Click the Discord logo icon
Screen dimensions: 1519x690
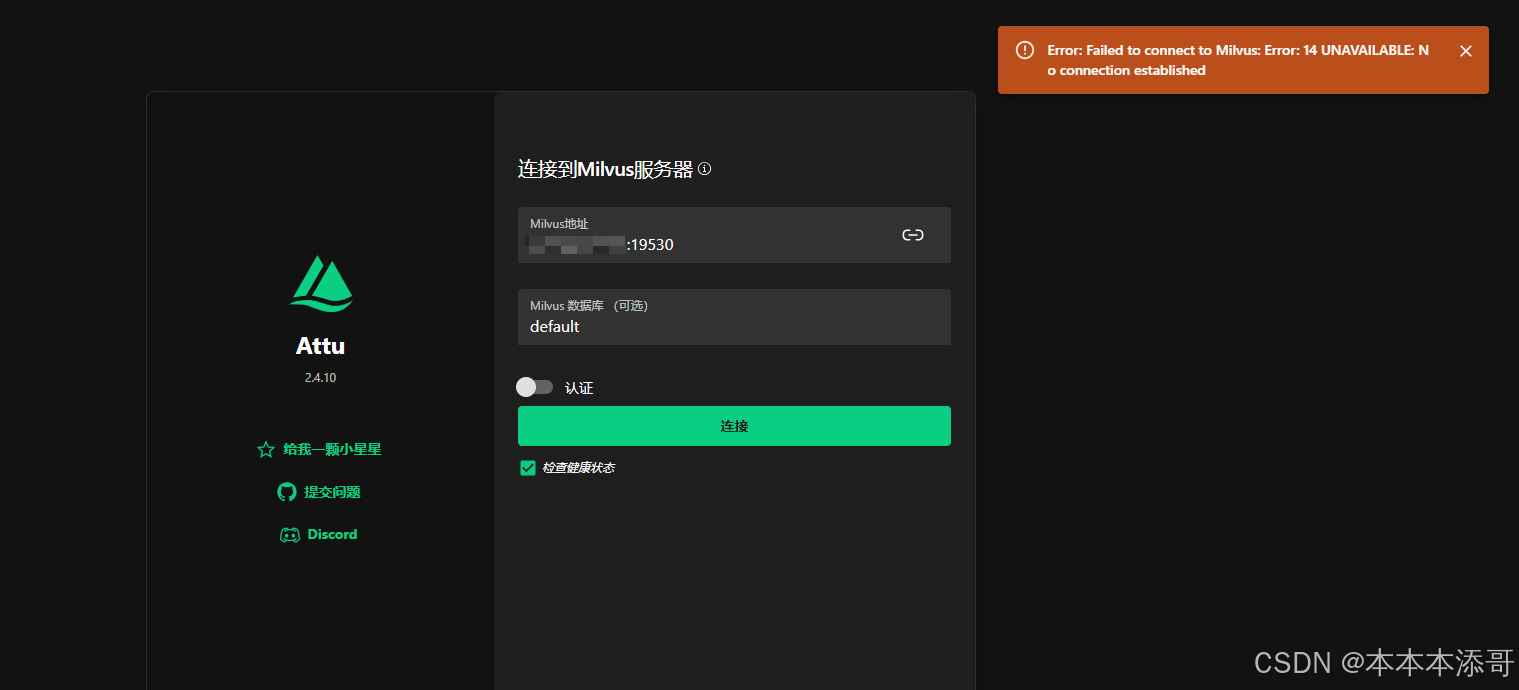pyautogui.click(x=290, y=535)
